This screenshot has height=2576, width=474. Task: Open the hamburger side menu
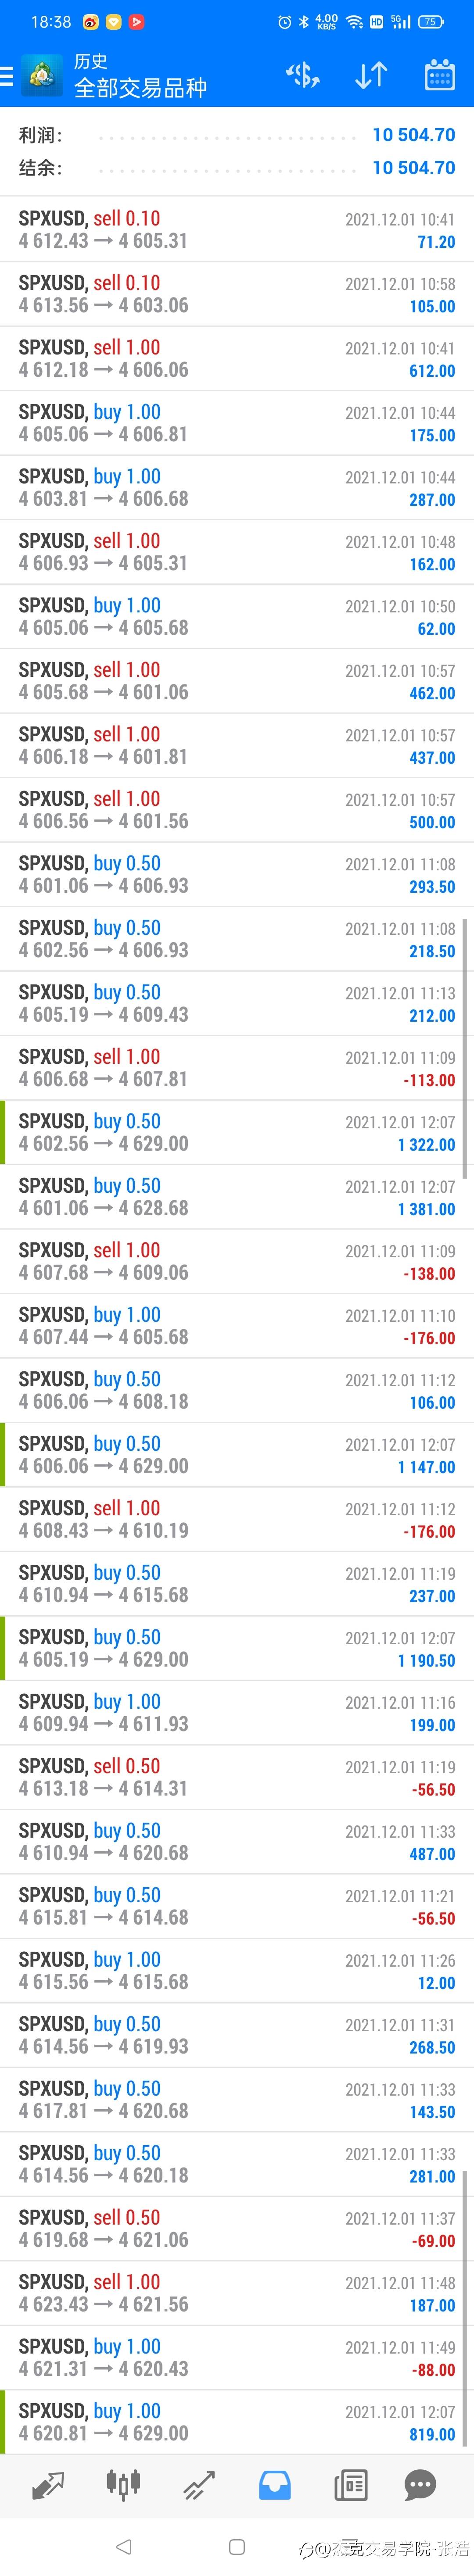pos(6,76)
